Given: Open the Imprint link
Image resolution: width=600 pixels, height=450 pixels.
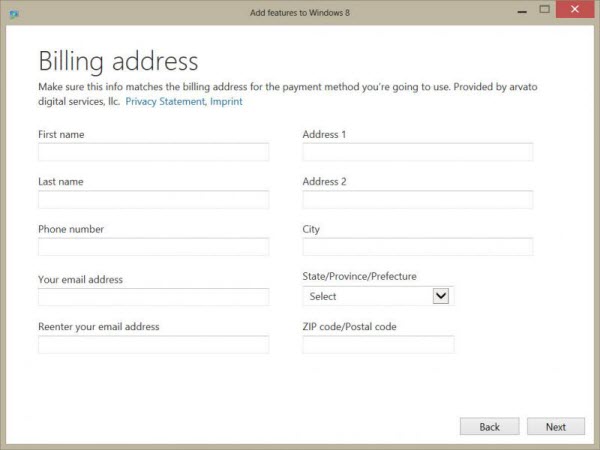Looking at the screenshot, I should tap(226, 101).
